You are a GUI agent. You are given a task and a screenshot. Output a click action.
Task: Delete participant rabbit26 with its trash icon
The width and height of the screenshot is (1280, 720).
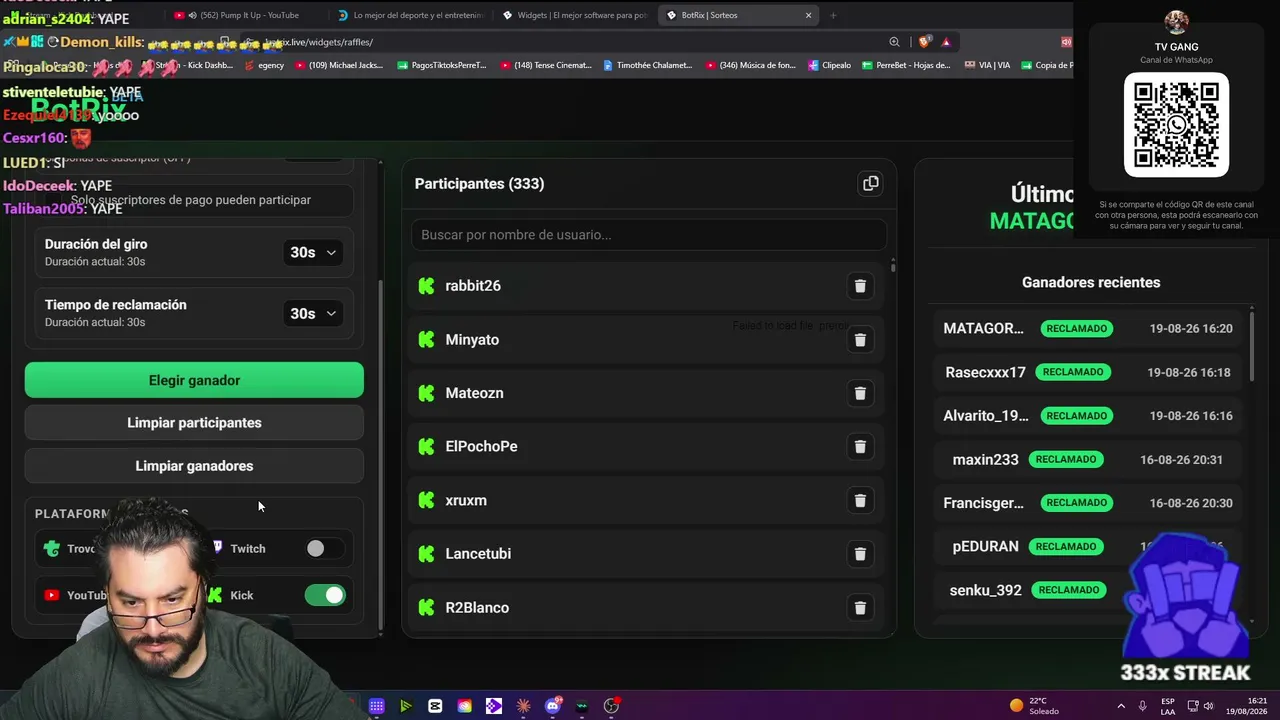860,286
